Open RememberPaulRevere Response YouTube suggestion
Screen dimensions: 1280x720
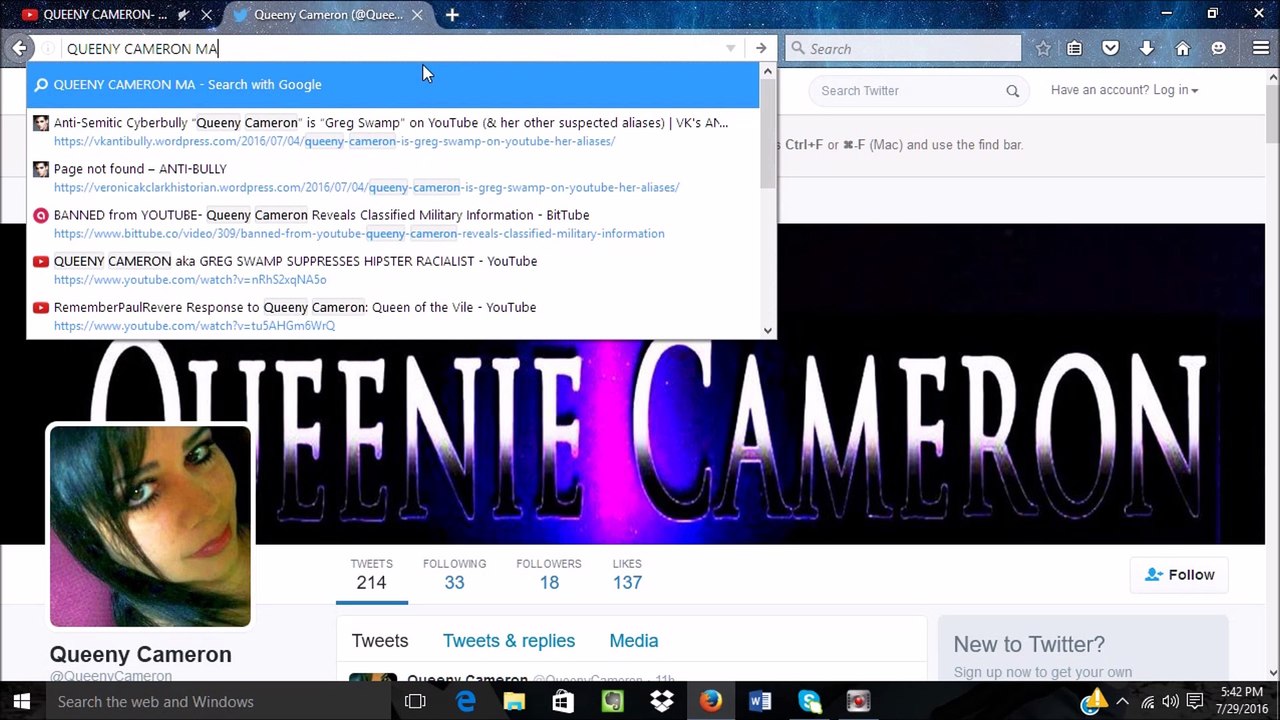coord(393,316)
